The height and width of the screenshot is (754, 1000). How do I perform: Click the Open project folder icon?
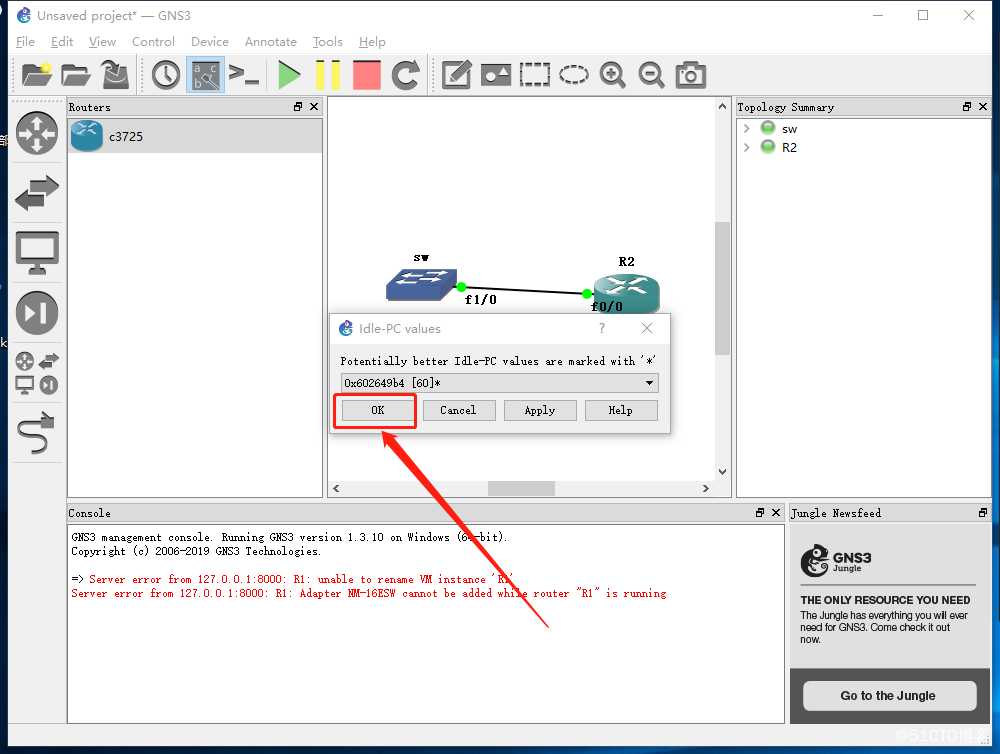pyautogui.click(x=76, y=75)
